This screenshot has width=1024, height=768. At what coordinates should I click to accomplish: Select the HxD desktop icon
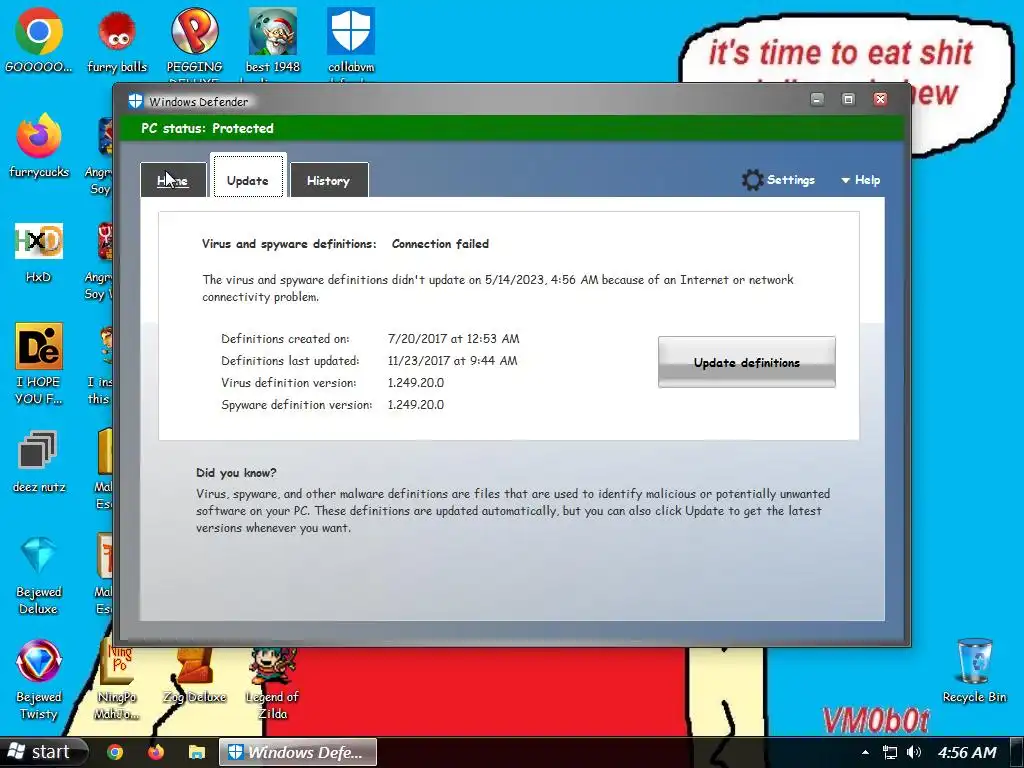[39, 253]
